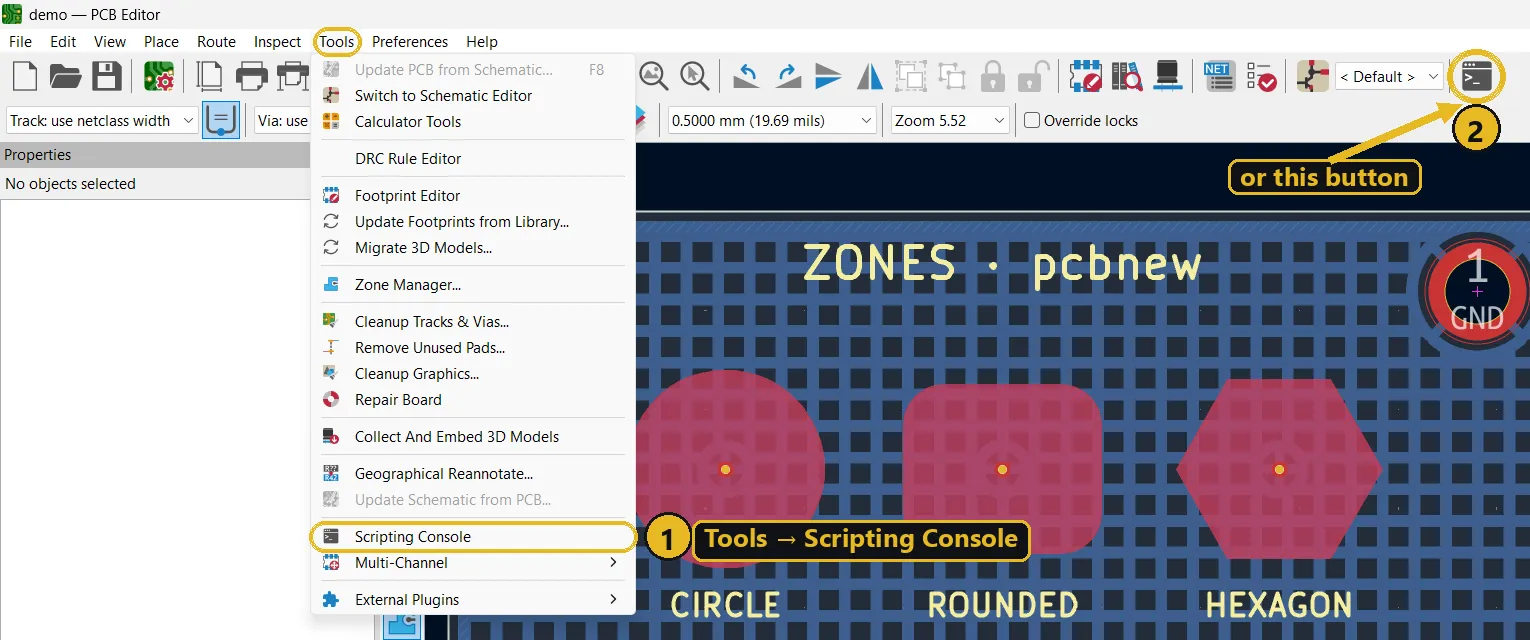
Task: Open 3D Viewer toolbar icon
Action: (1167, 76)
